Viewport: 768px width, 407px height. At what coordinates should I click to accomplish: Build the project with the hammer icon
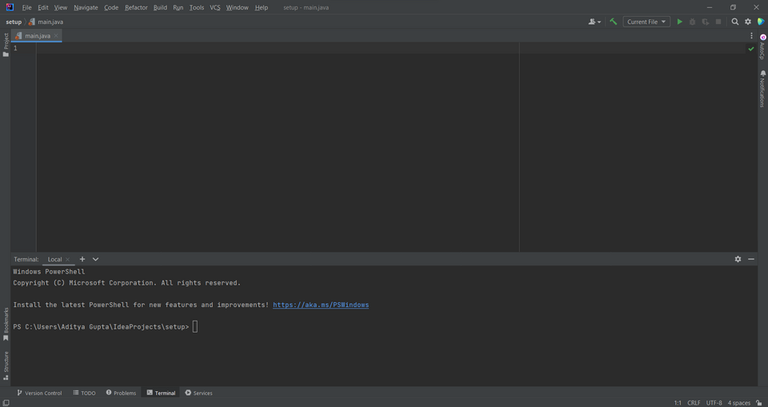[613, 21]
